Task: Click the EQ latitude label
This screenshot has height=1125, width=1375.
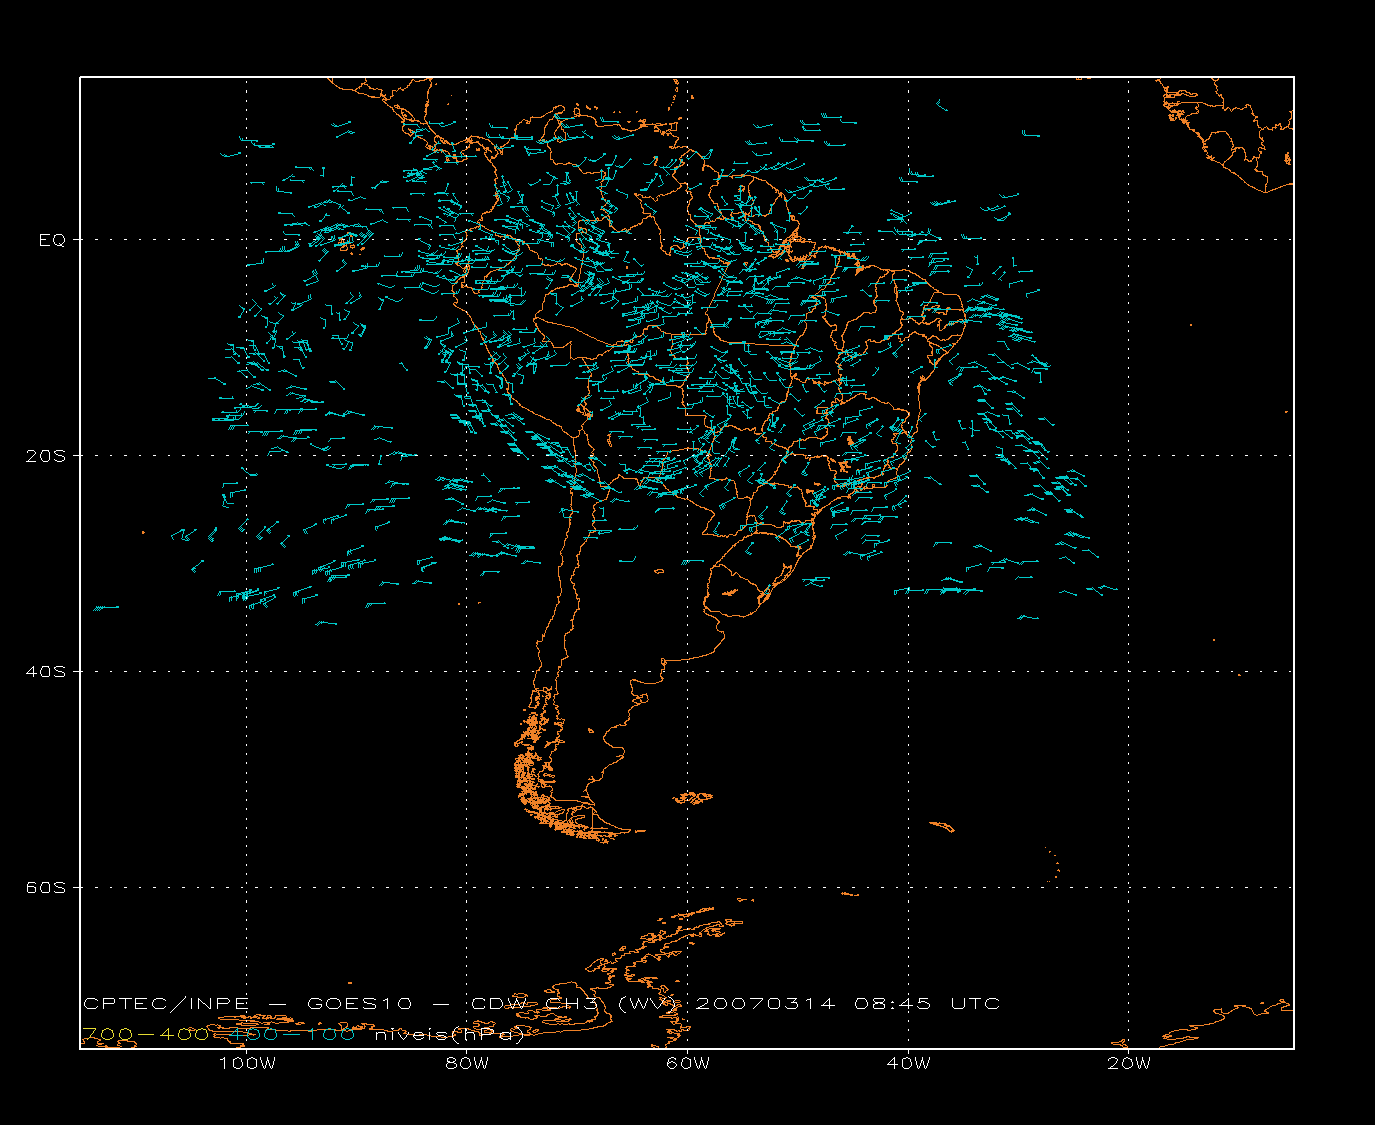Action: coord(52,240)
